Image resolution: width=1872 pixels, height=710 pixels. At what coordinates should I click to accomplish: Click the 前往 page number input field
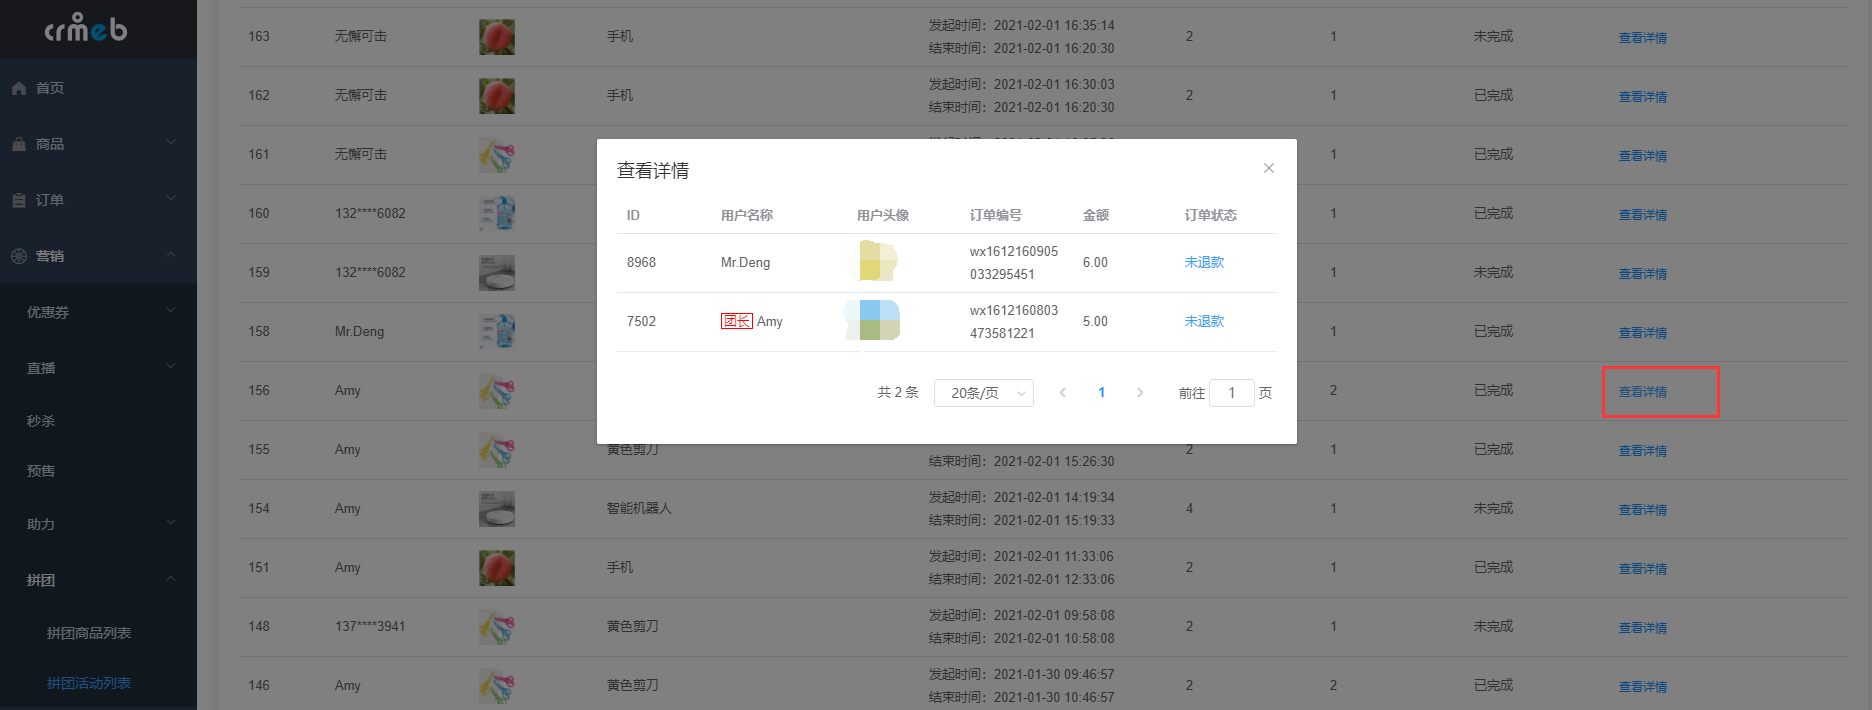[x=1232, y=393]
